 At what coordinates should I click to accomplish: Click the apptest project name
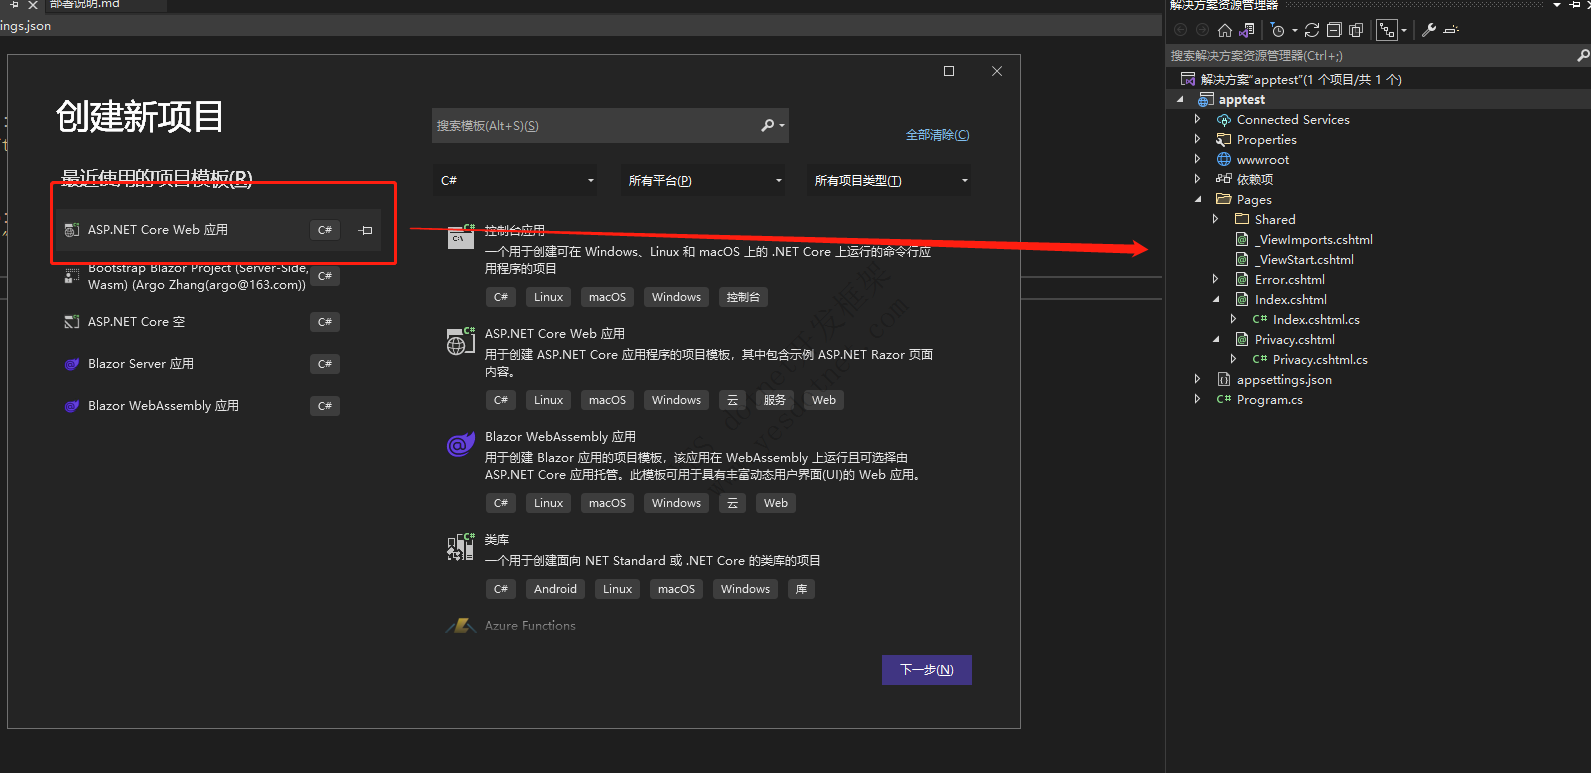coord(1242,99)
